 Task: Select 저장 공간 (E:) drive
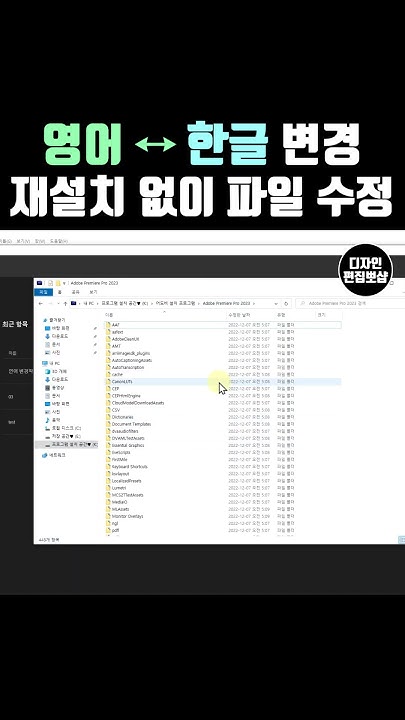coord(67,436)
